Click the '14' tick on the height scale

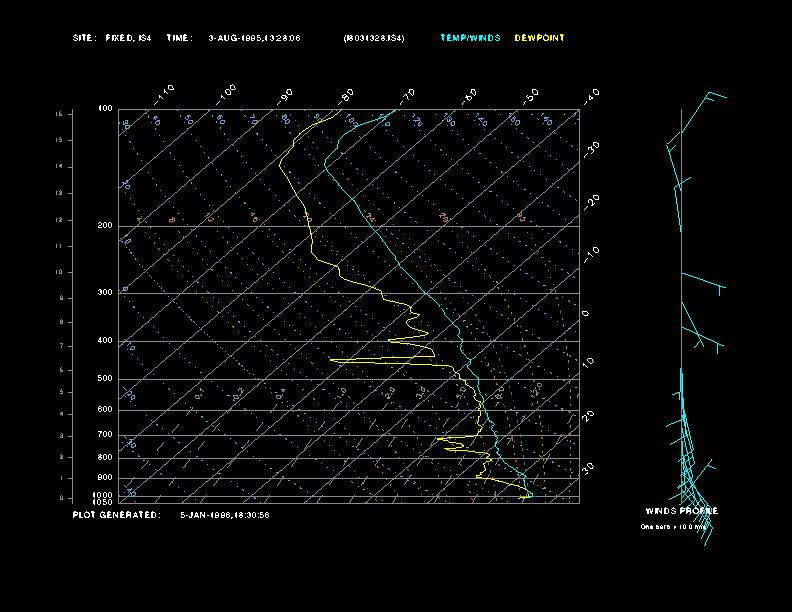coord(59,167)
